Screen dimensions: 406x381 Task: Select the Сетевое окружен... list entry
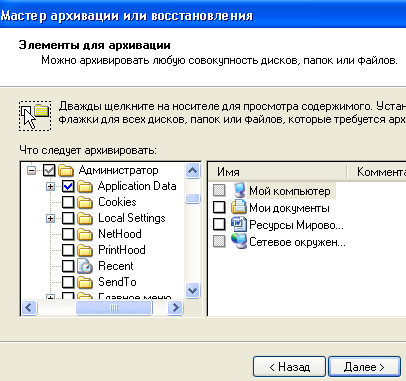click(297, 242)
